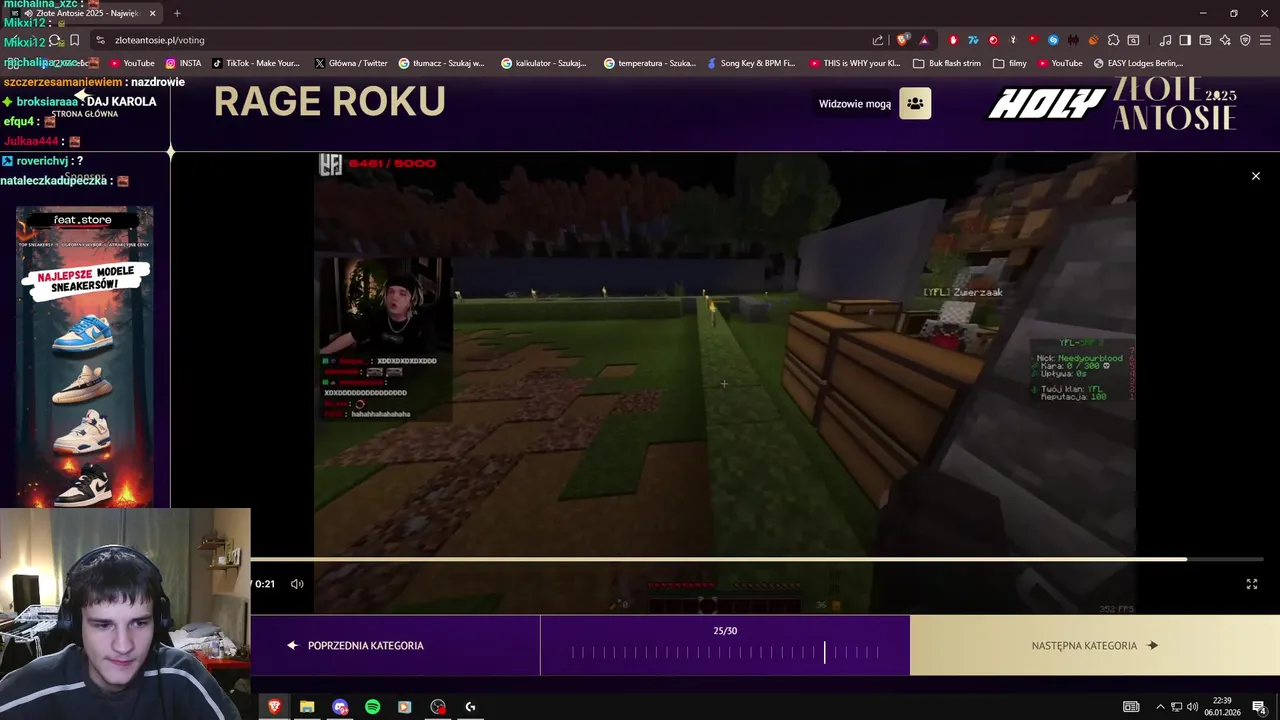Expand the filmy bookmark folder

(1010, 63)
